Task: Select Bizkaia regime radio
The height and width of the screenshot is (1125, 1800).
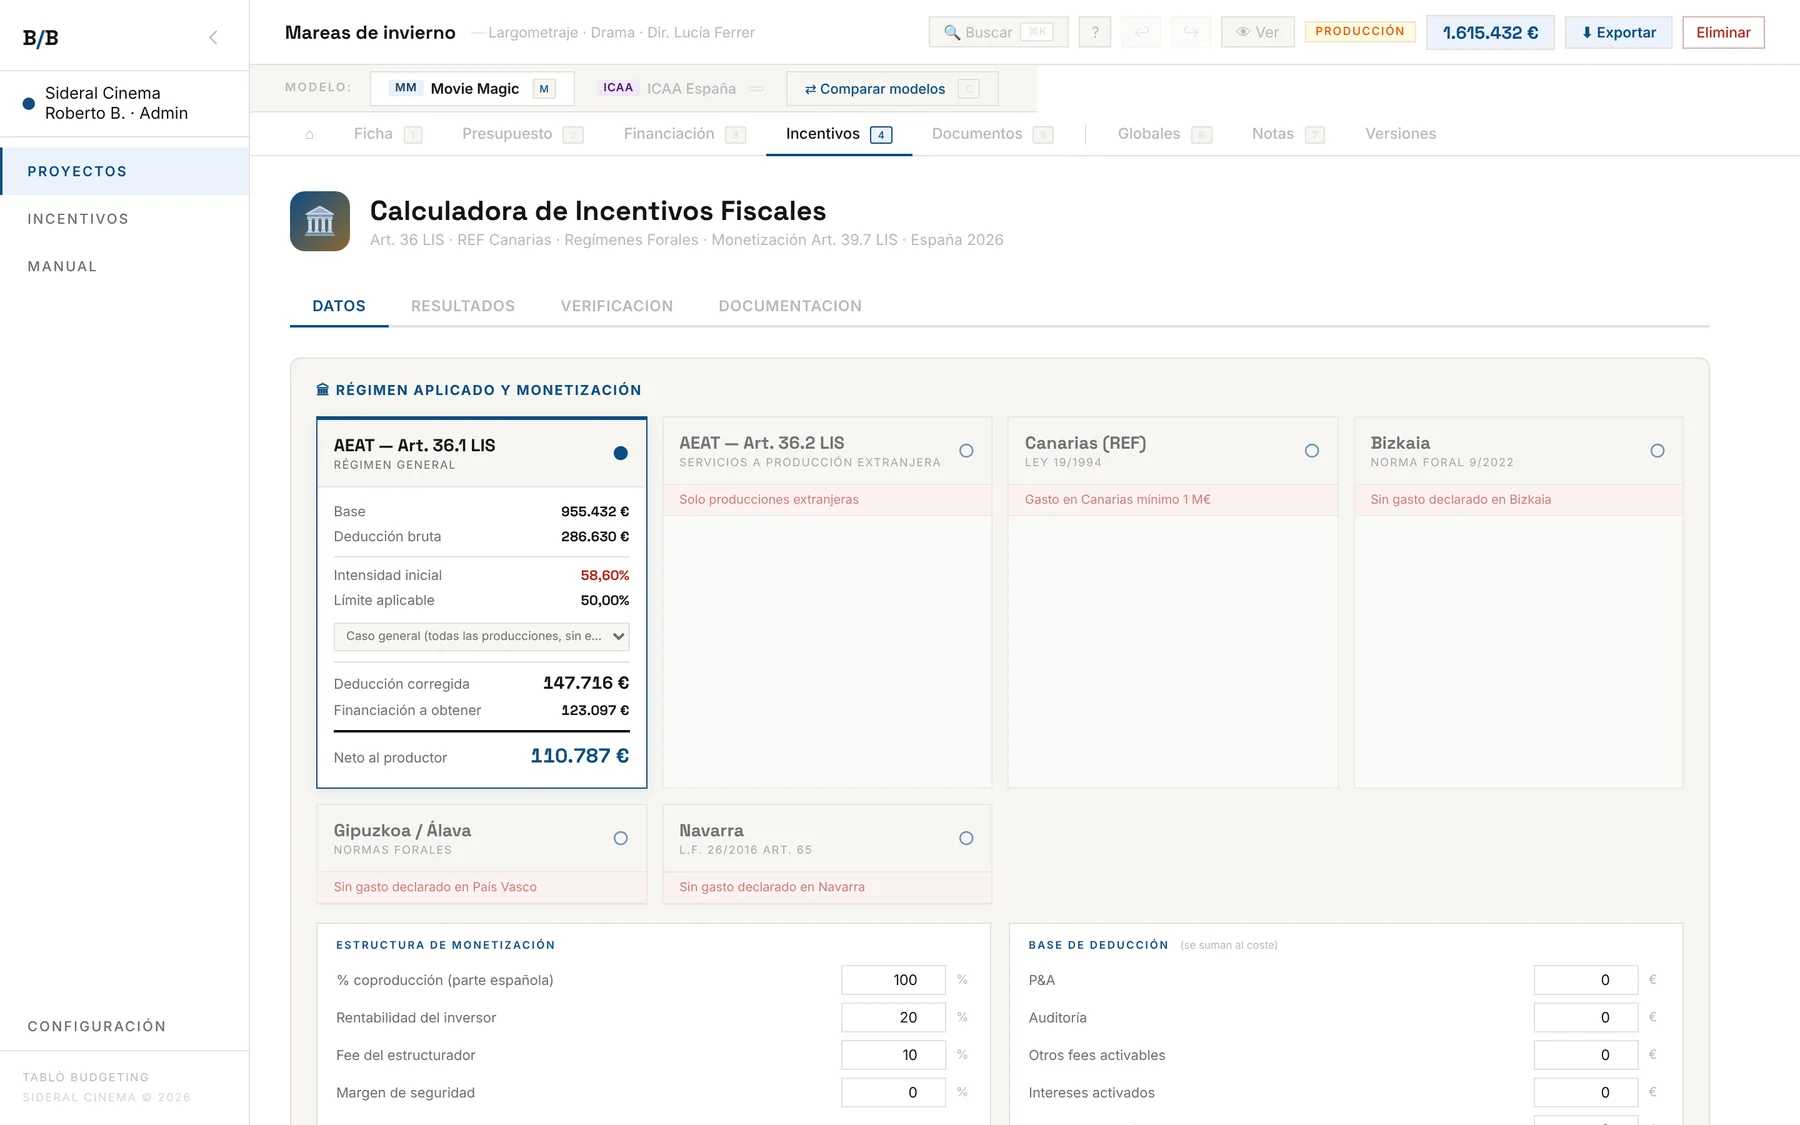Action: tap(1657, 451)
